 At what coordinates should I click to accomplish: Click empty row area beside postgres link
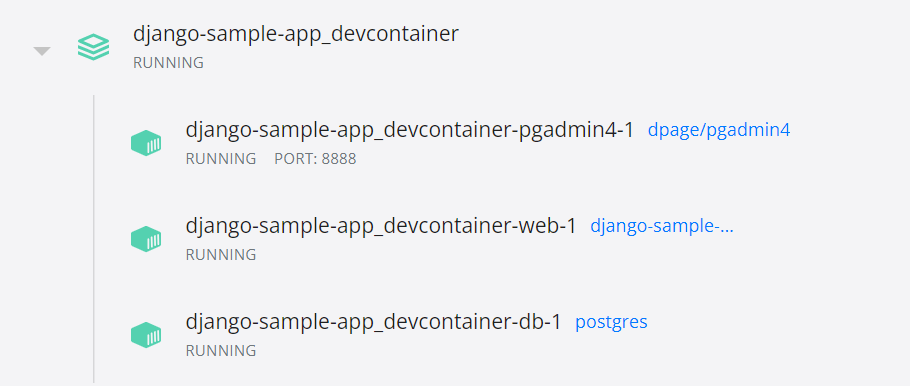pos(778,335)
